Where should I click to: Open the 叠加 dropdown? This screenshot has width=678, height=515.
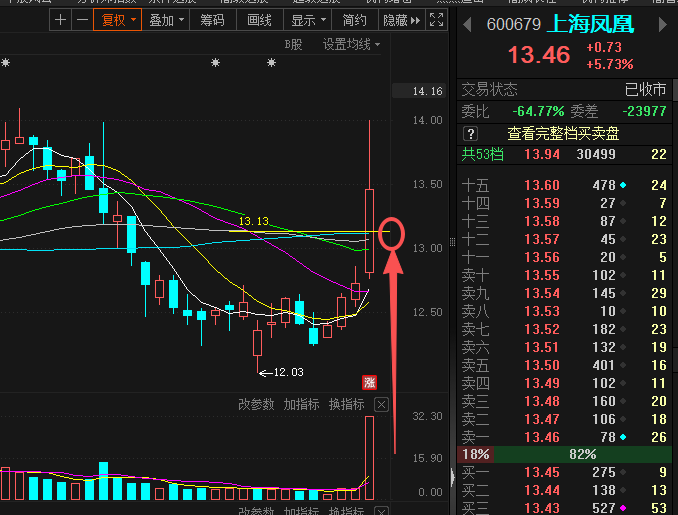[x=166, y=20]
